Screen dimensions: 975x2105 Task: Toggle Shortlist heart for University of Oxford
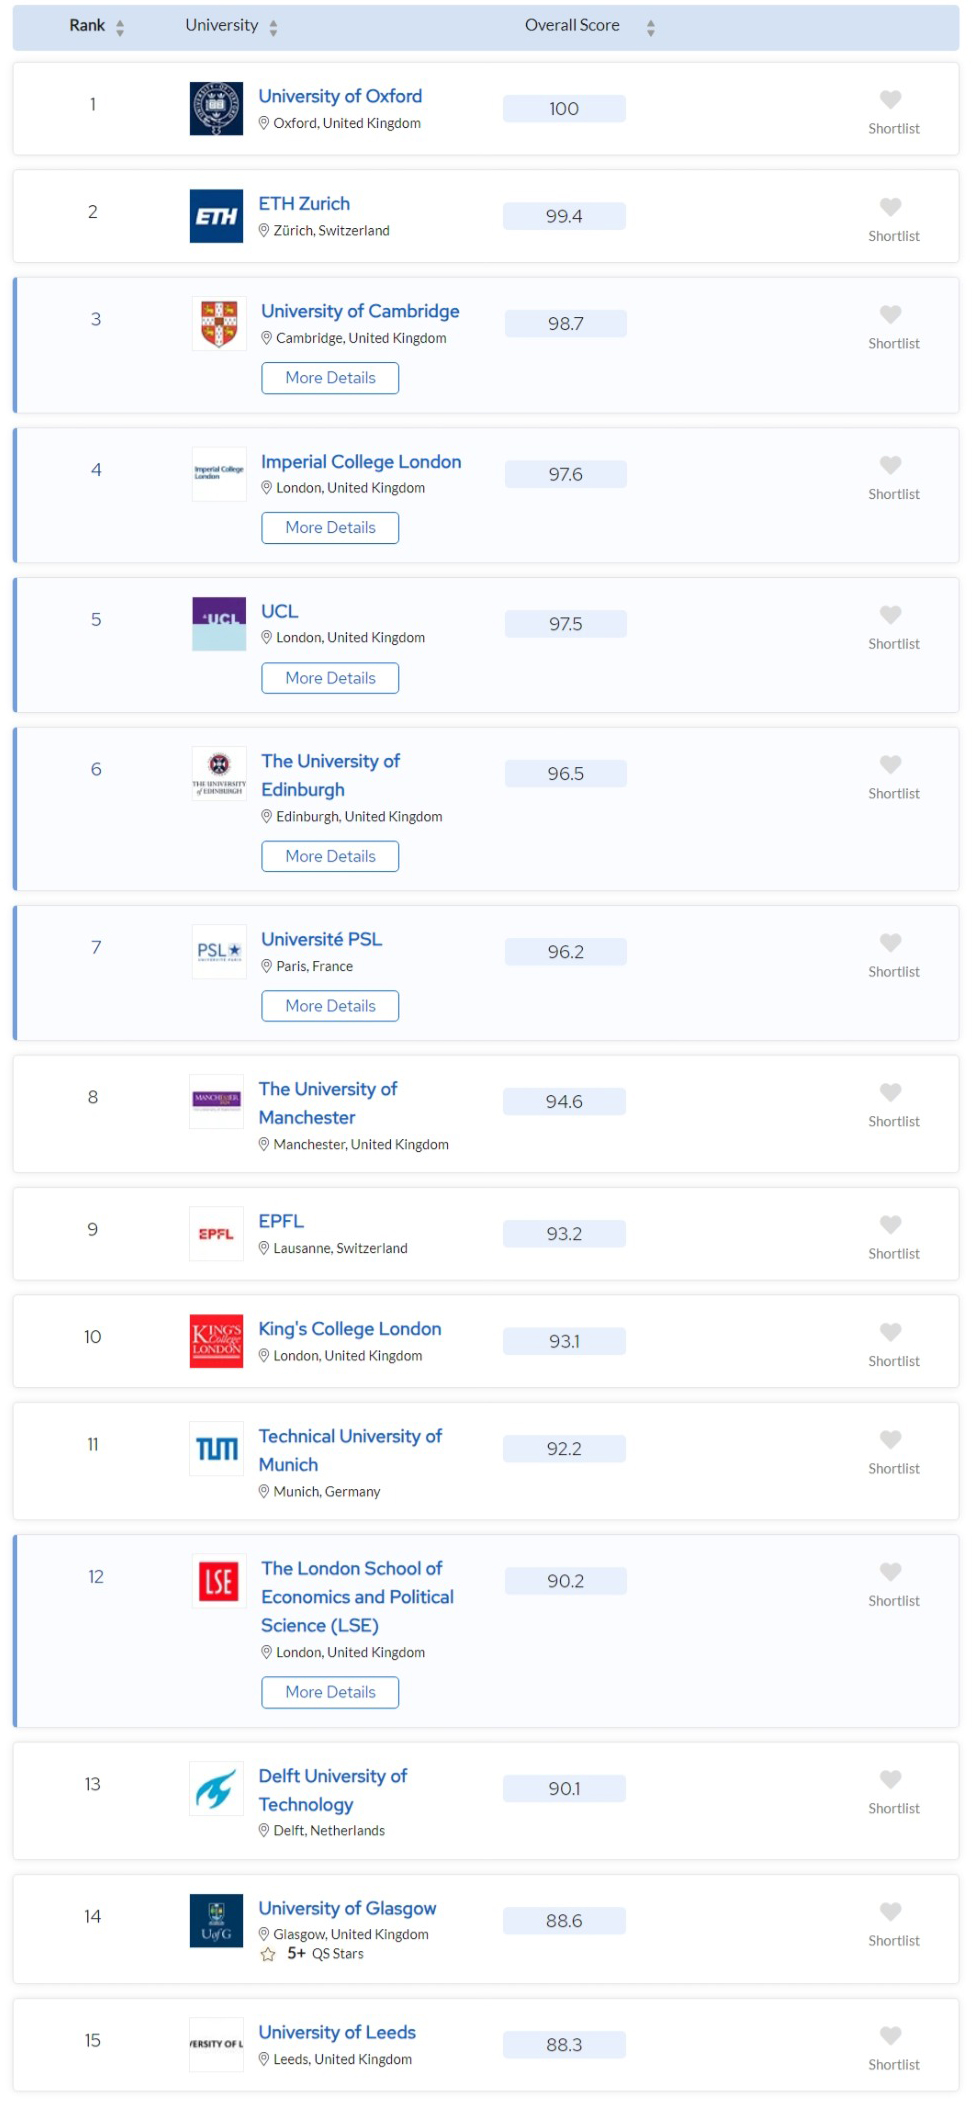pyautogui.click(x=890, y=99)
